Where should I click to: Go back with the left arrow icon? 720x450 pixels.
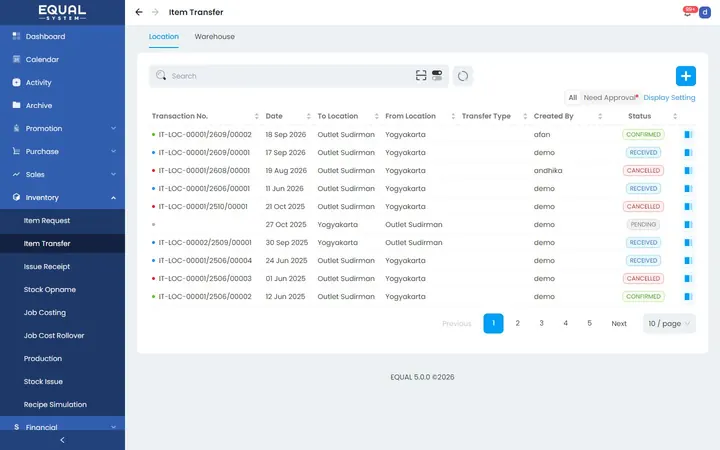139,12
